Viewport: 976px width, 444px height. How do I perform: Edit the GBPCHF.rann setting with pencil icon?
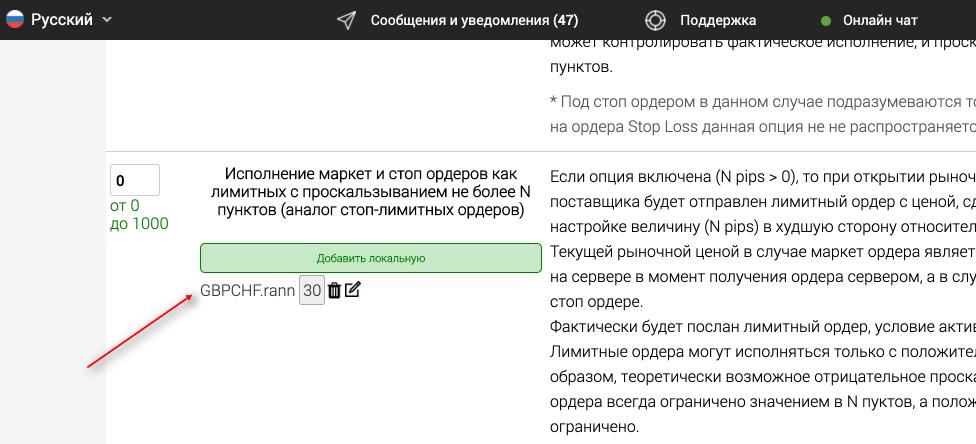click(352, 290)
